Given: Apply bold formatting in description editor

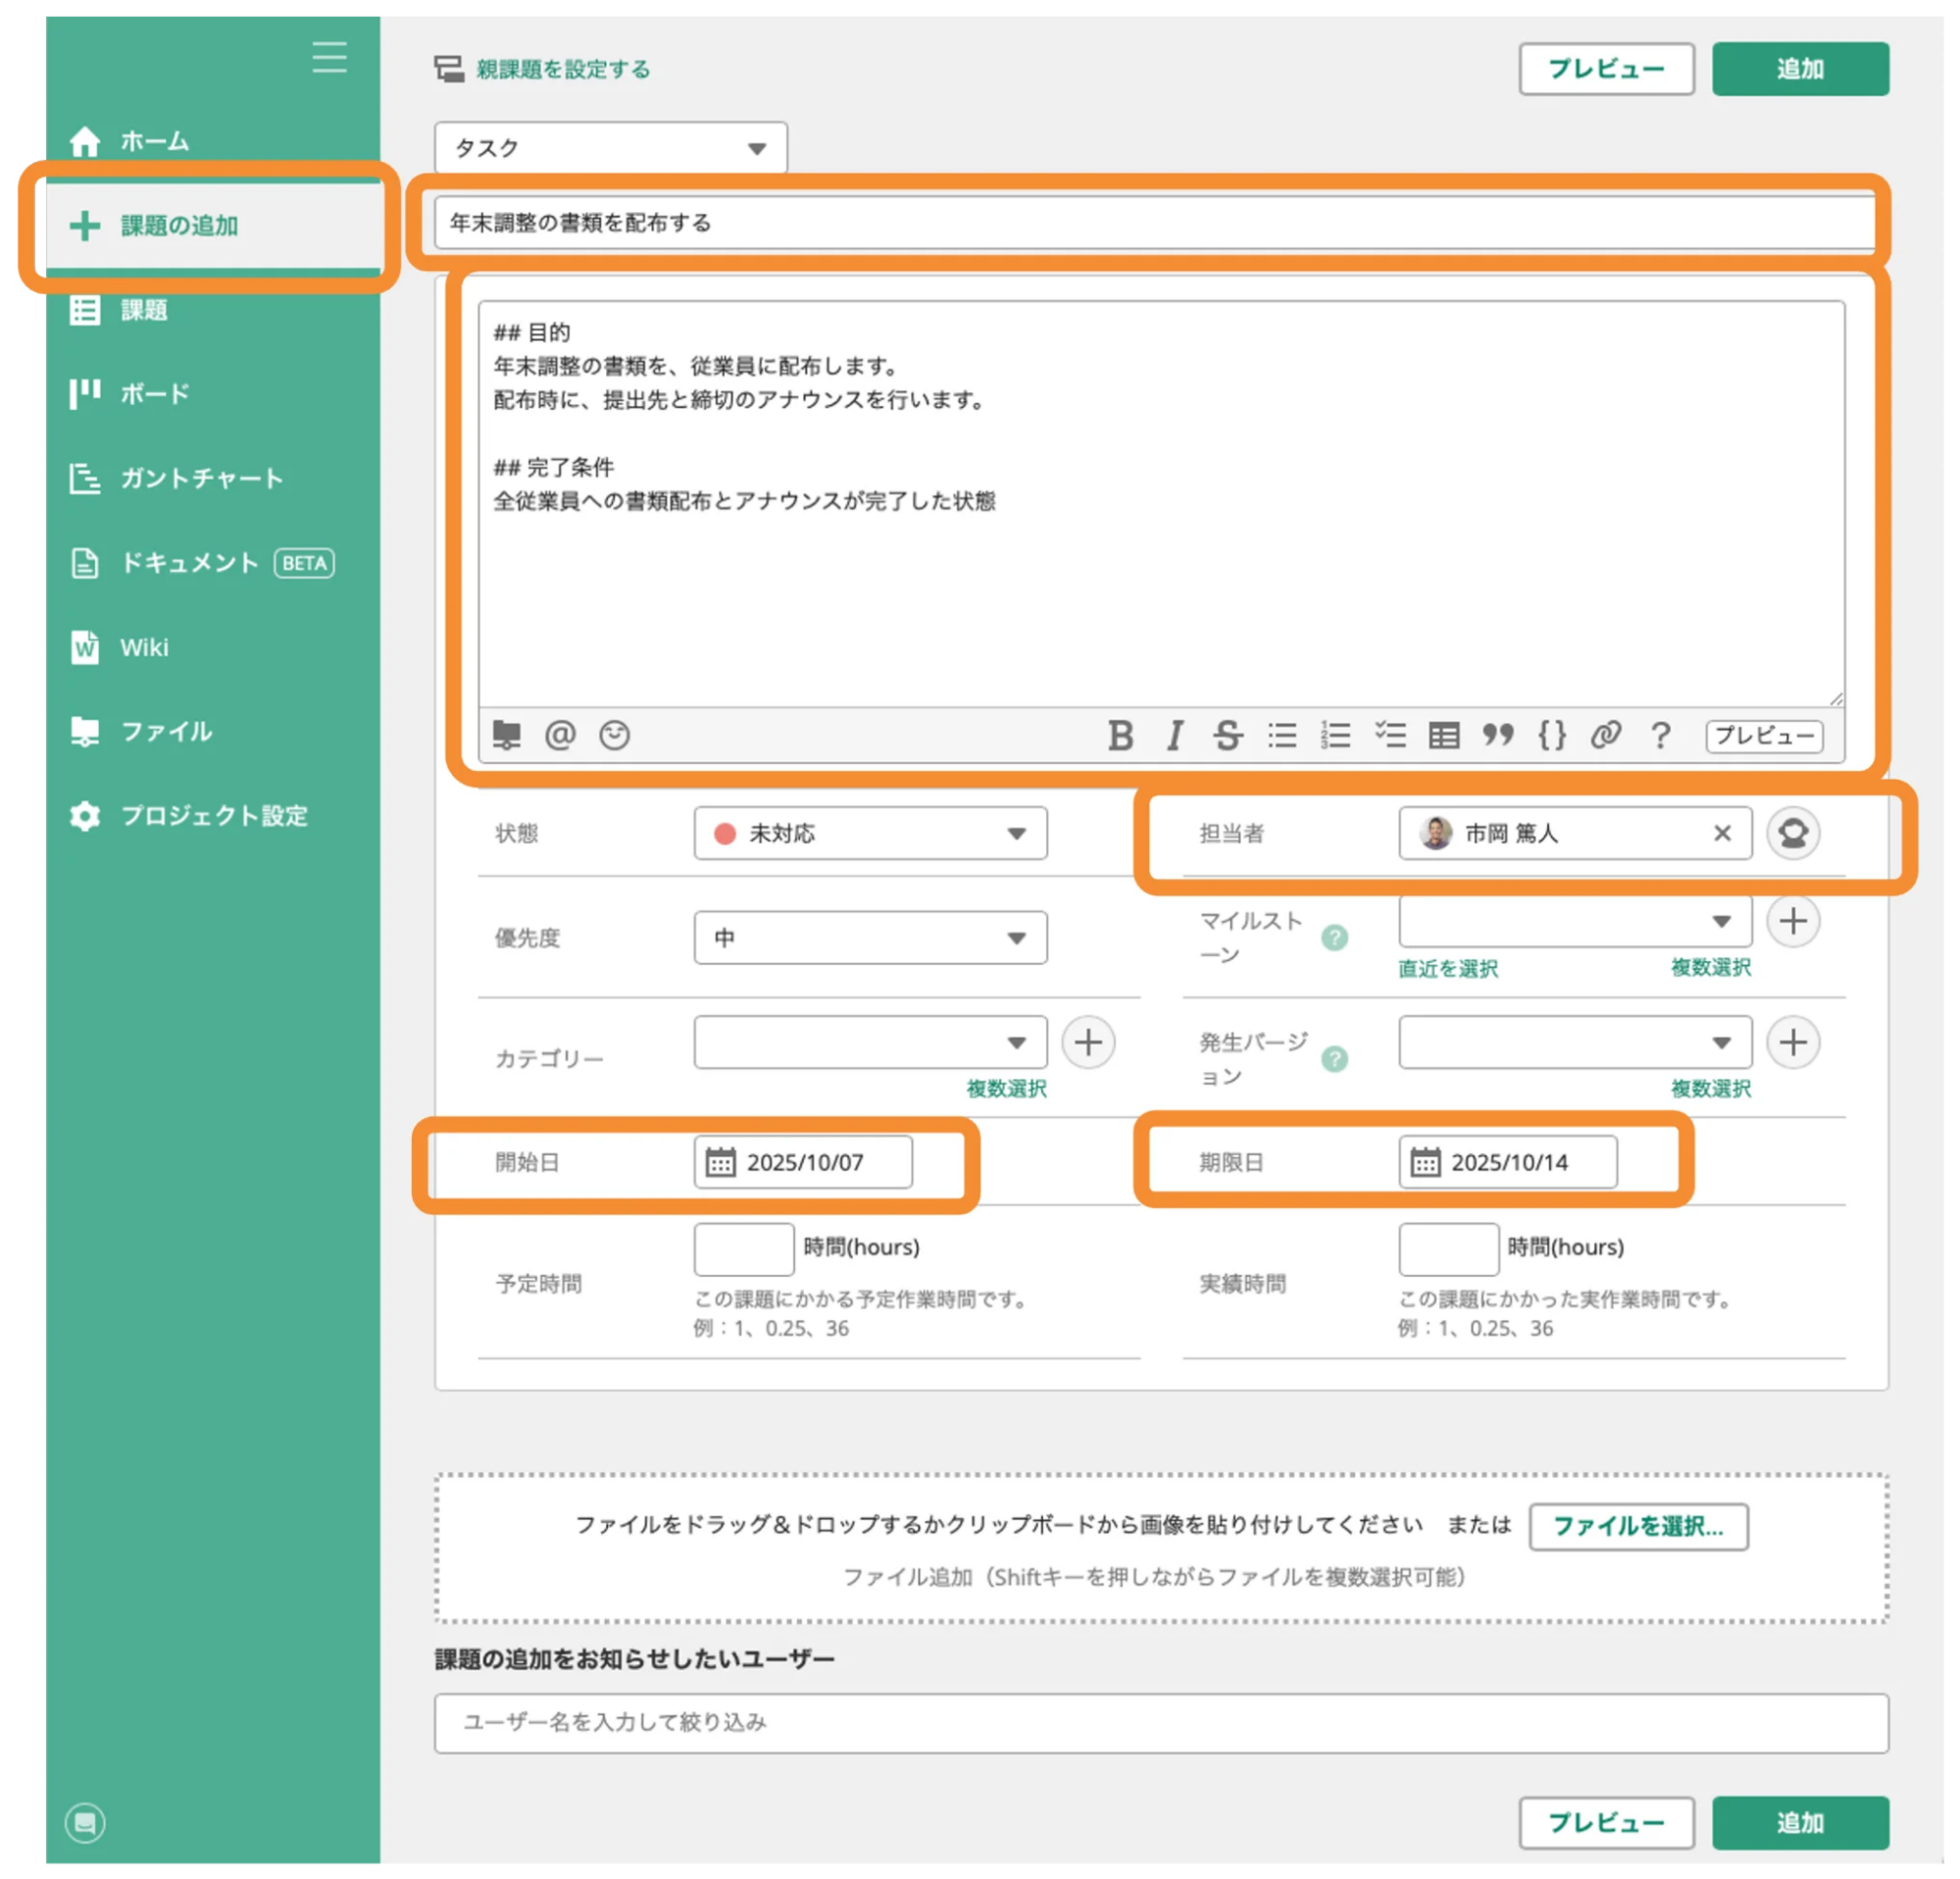Looking at the screenshot, I should click(1120, 735).
